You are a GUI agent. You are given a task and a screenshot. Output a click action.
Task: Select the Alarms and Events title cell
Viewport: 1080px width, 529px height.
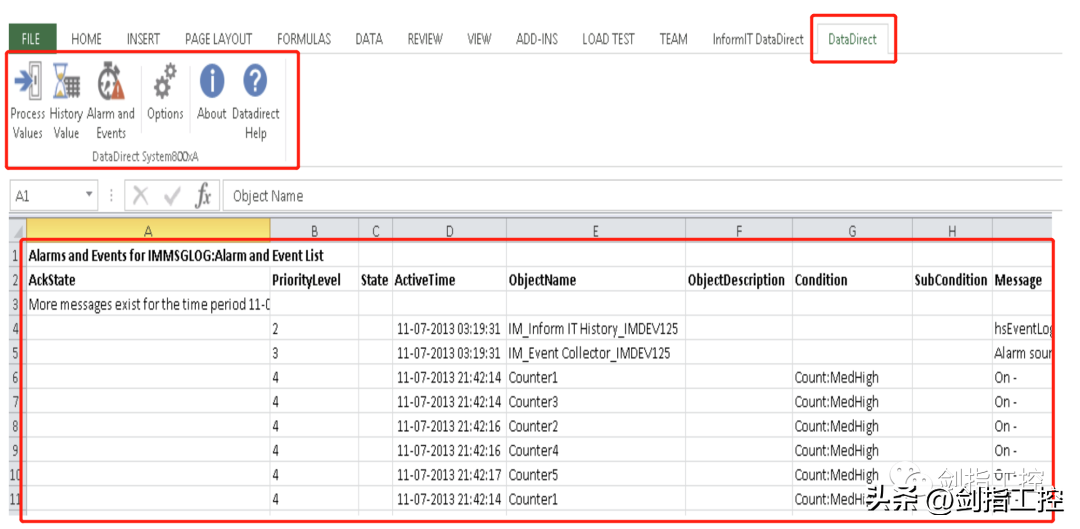148,256
